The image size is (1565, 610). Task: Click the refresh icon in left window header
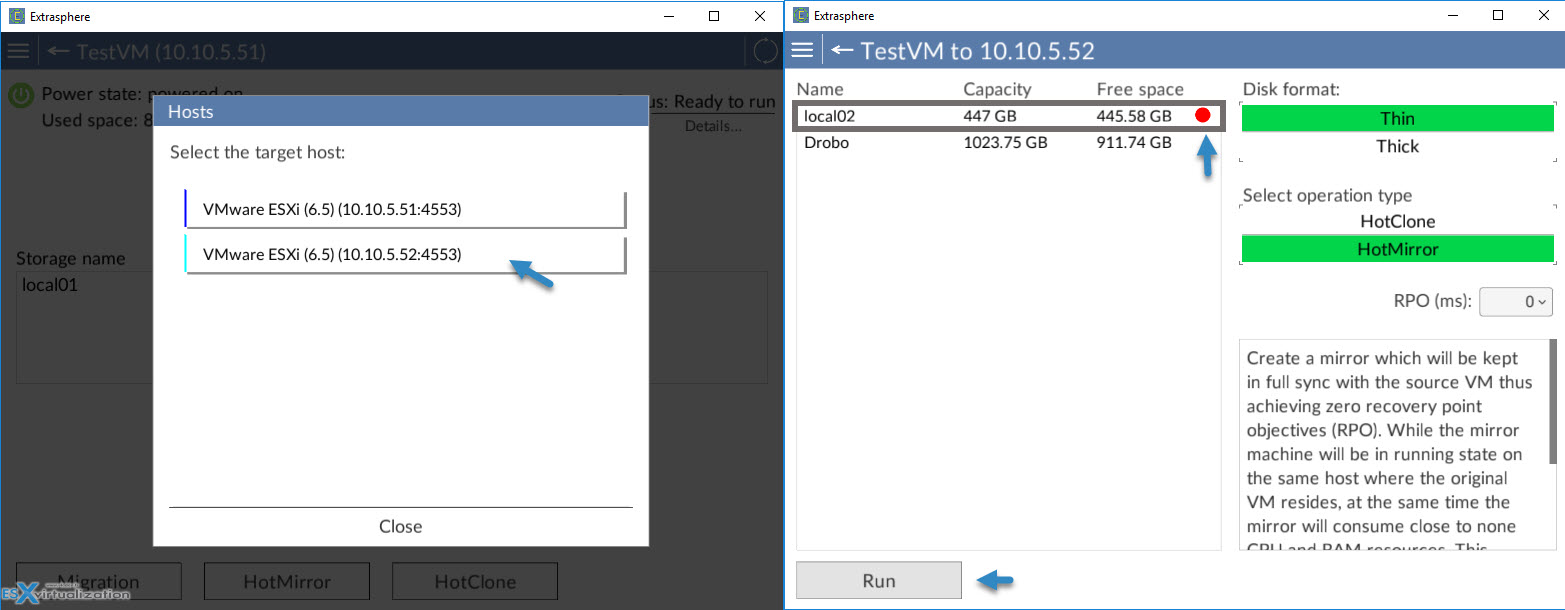(765, 51)
